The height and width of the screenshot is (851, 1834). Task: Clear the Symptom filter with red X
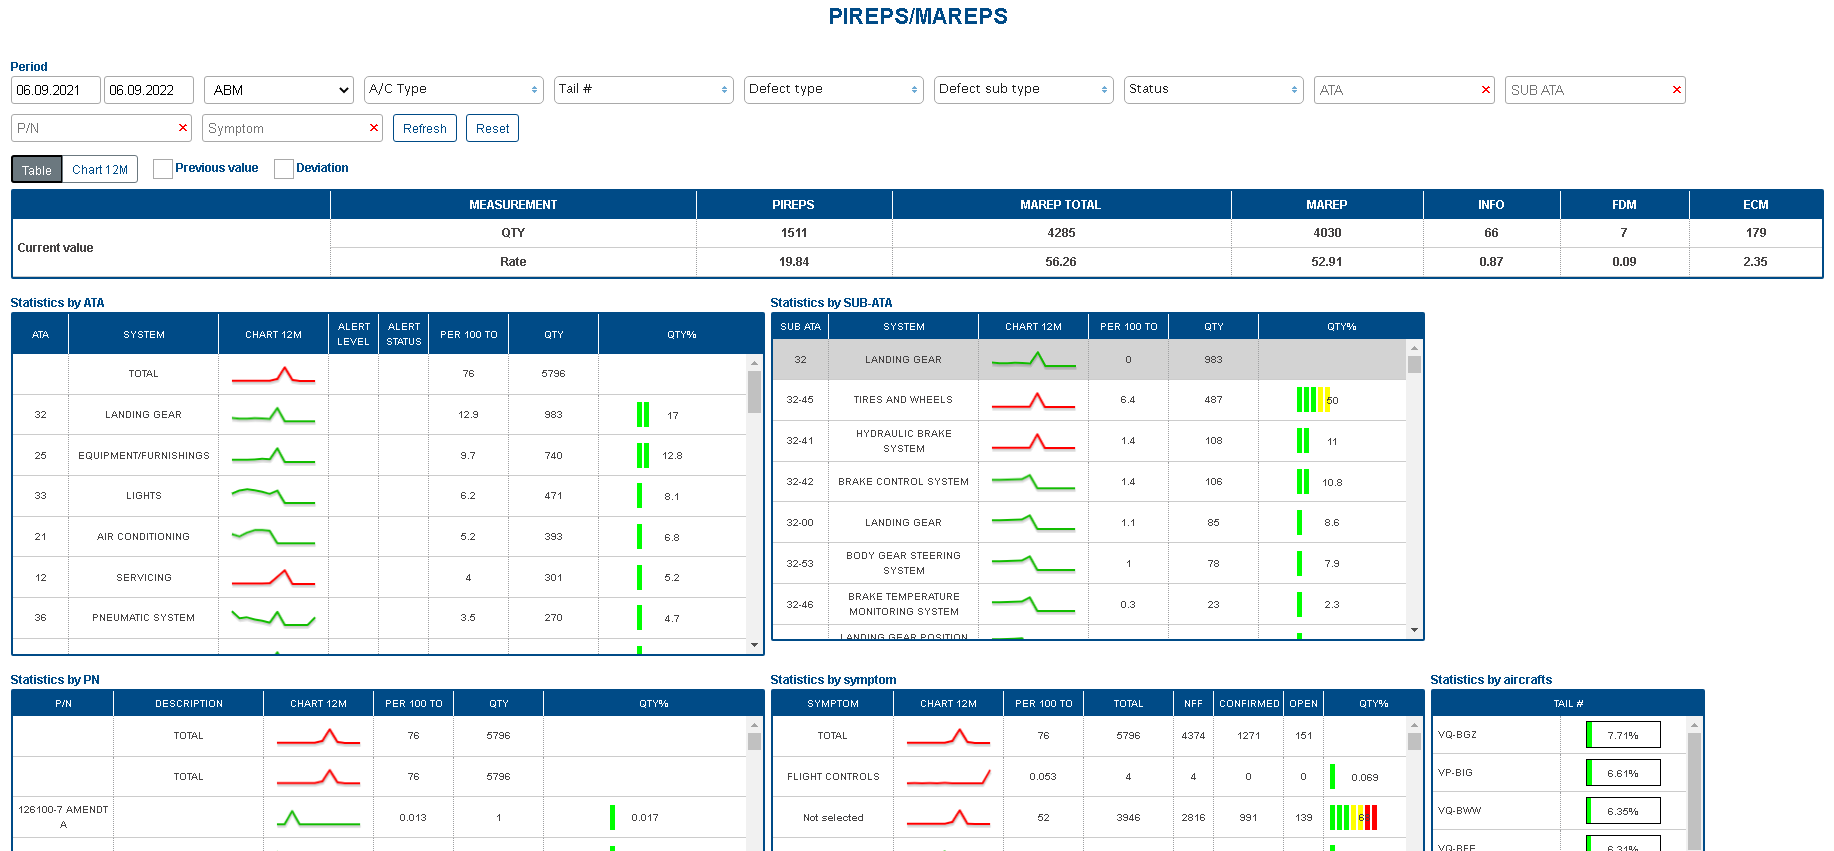(x=374, y=128)
